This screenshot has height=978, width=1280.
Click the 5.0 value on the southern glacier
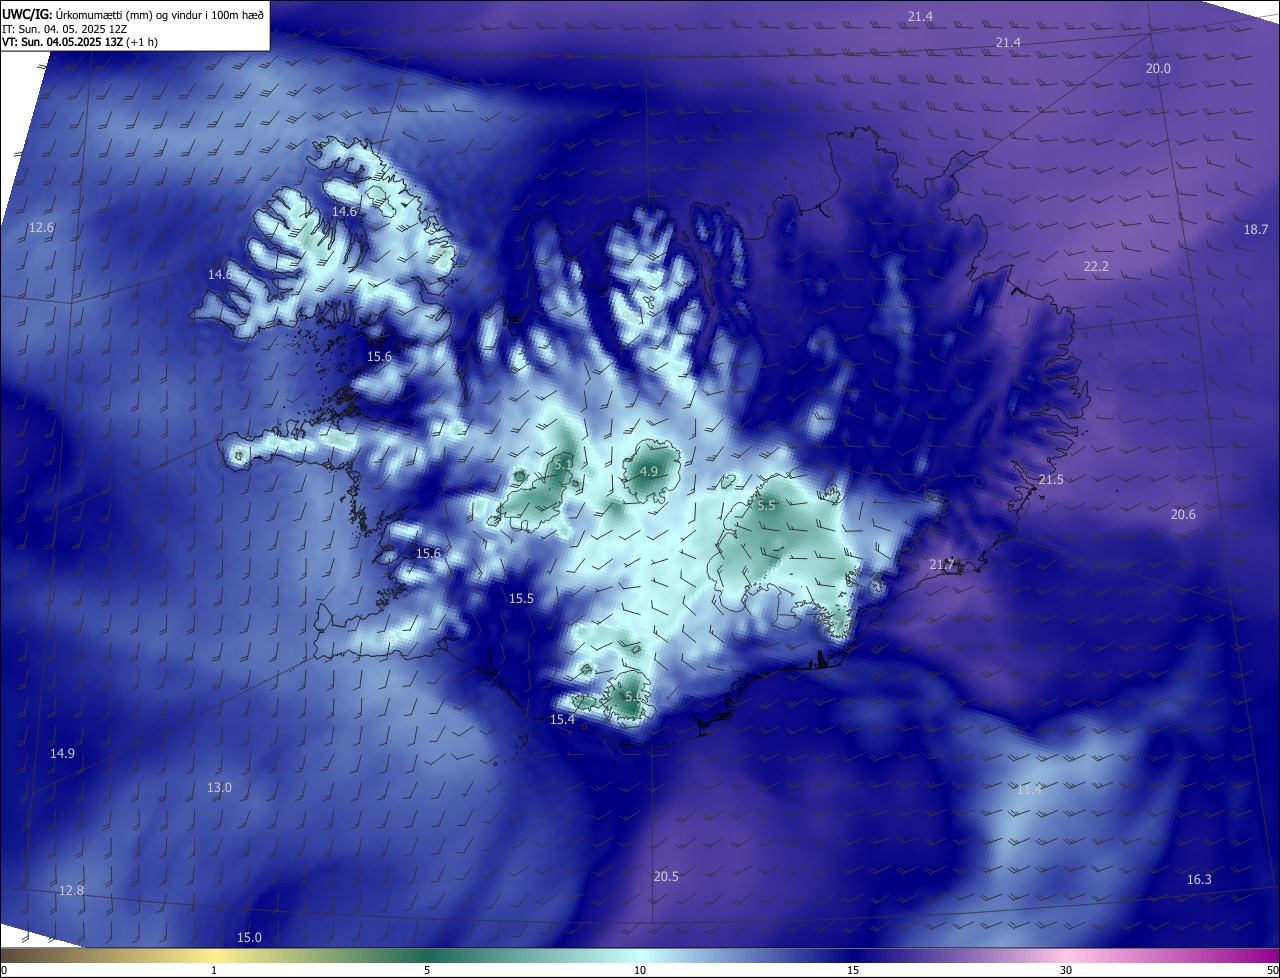[x=634, y=696]
